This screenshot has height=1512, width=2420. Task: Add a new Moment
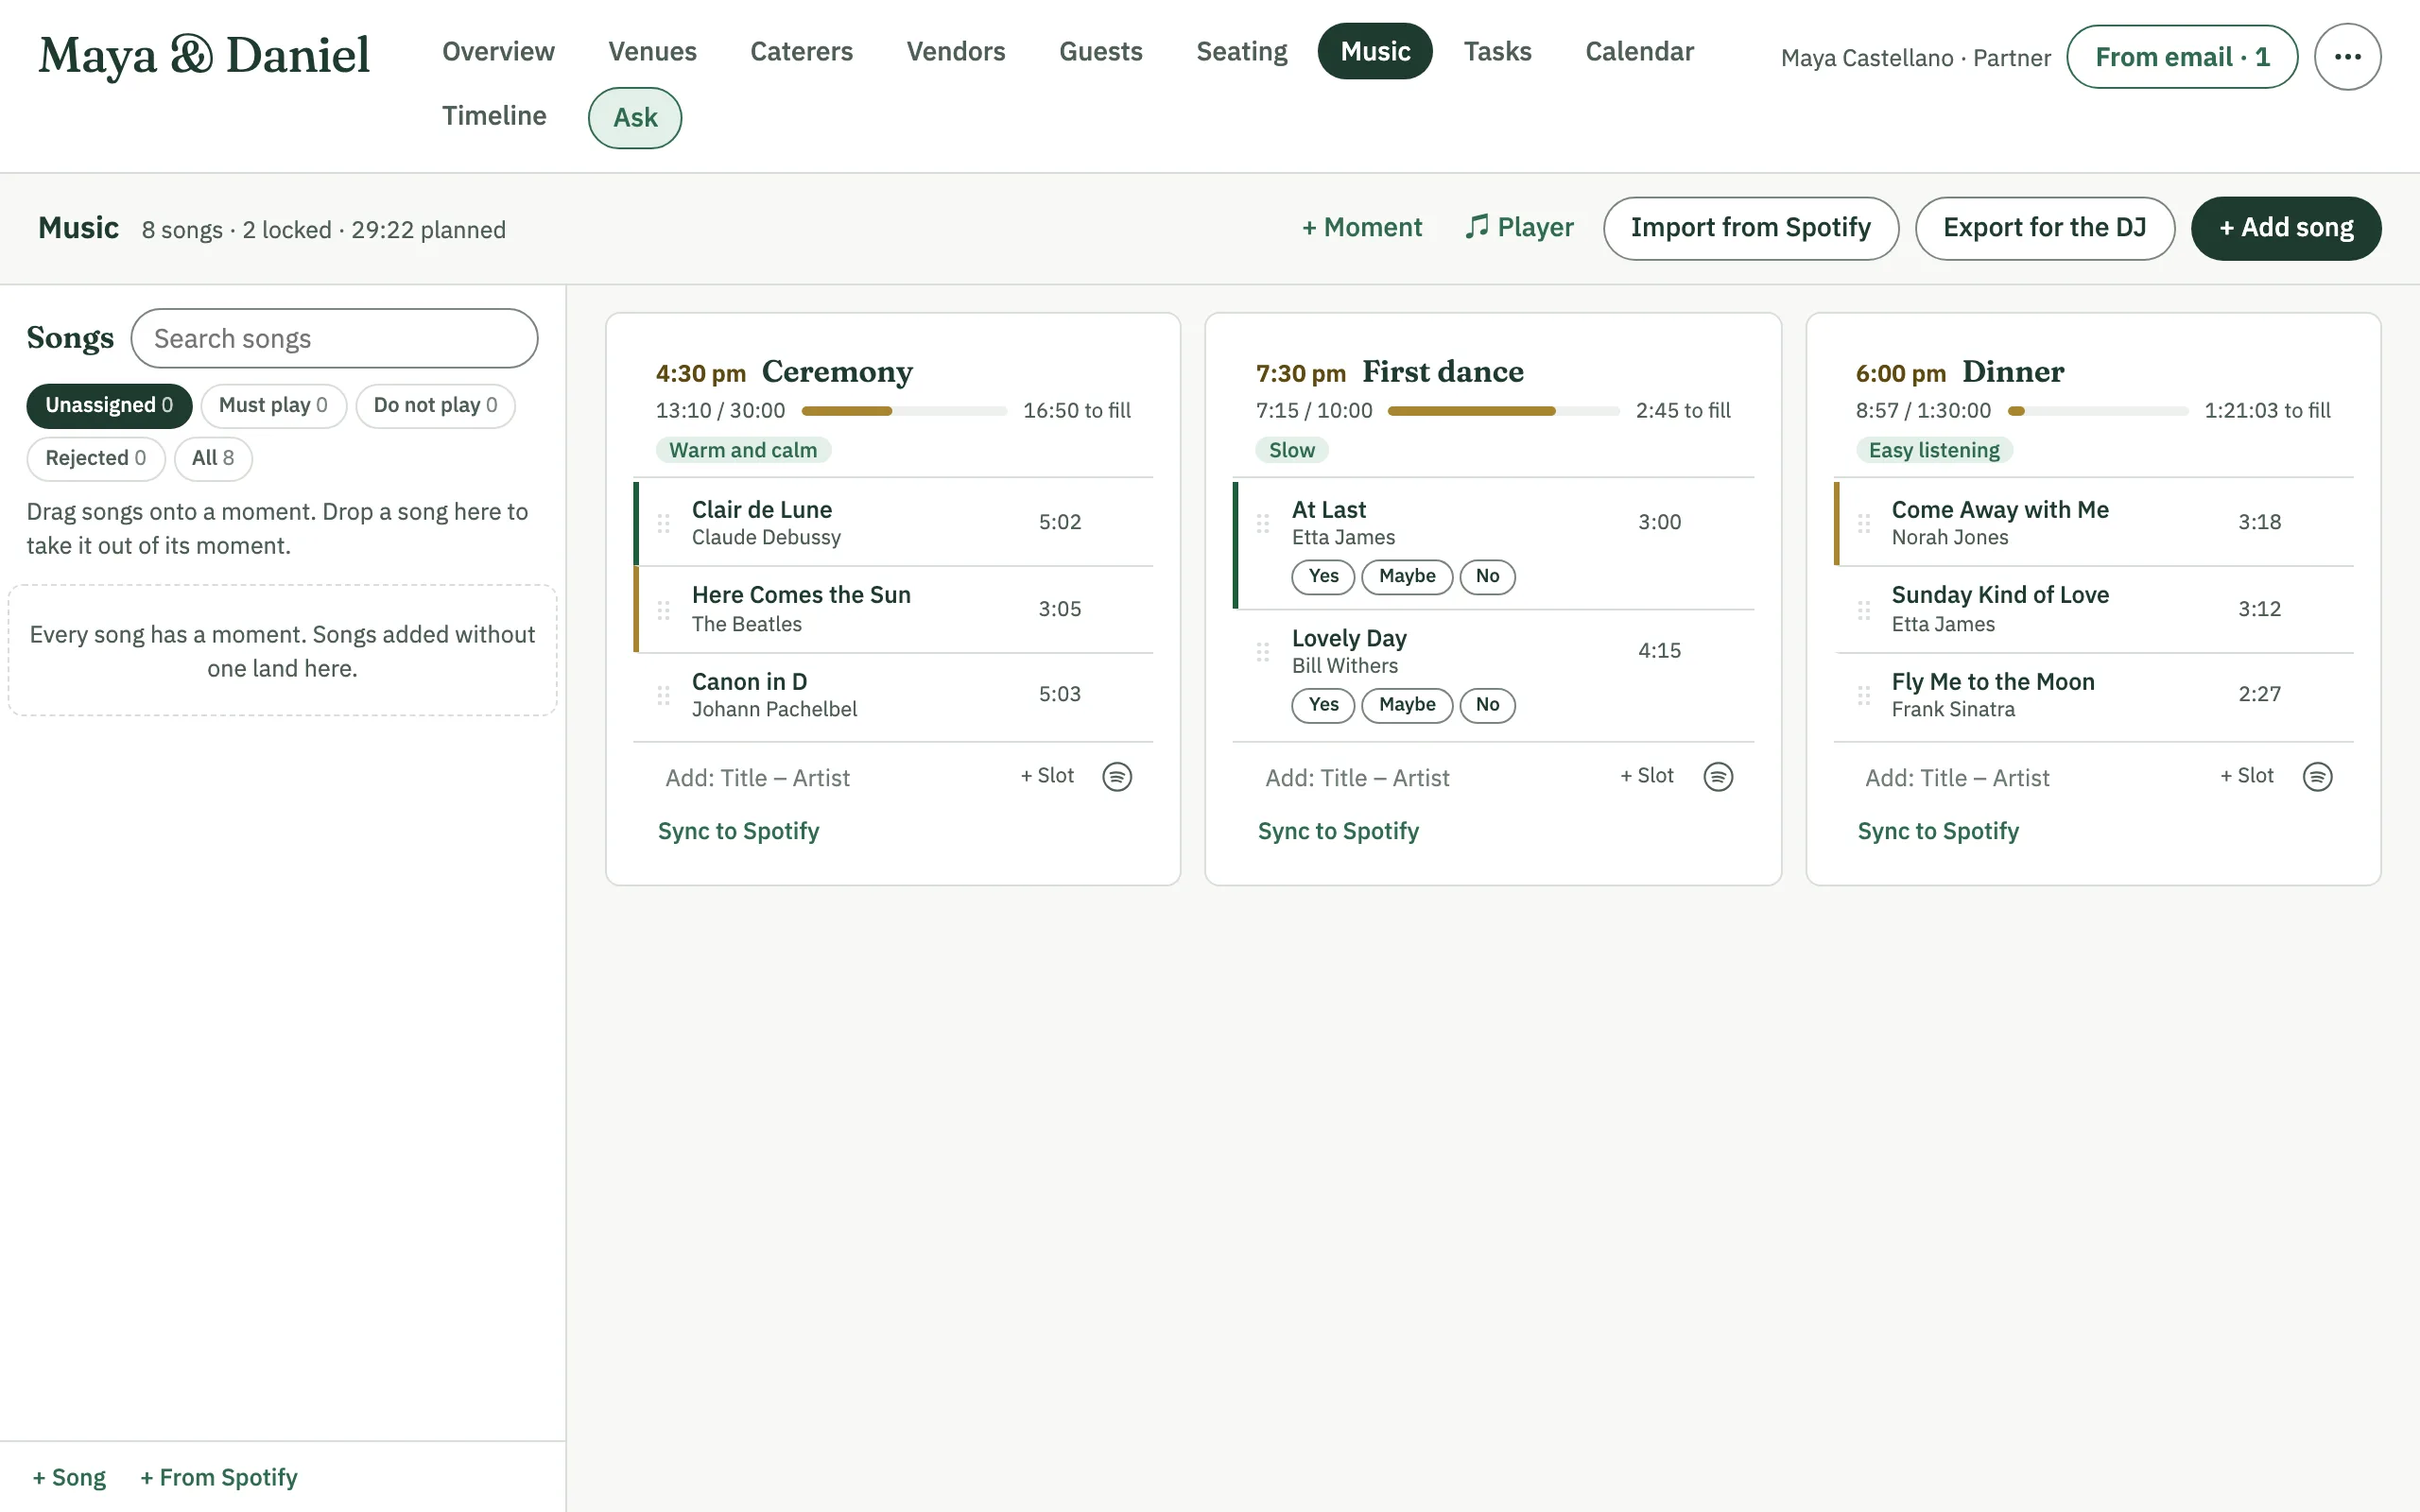coord(1361,228)
